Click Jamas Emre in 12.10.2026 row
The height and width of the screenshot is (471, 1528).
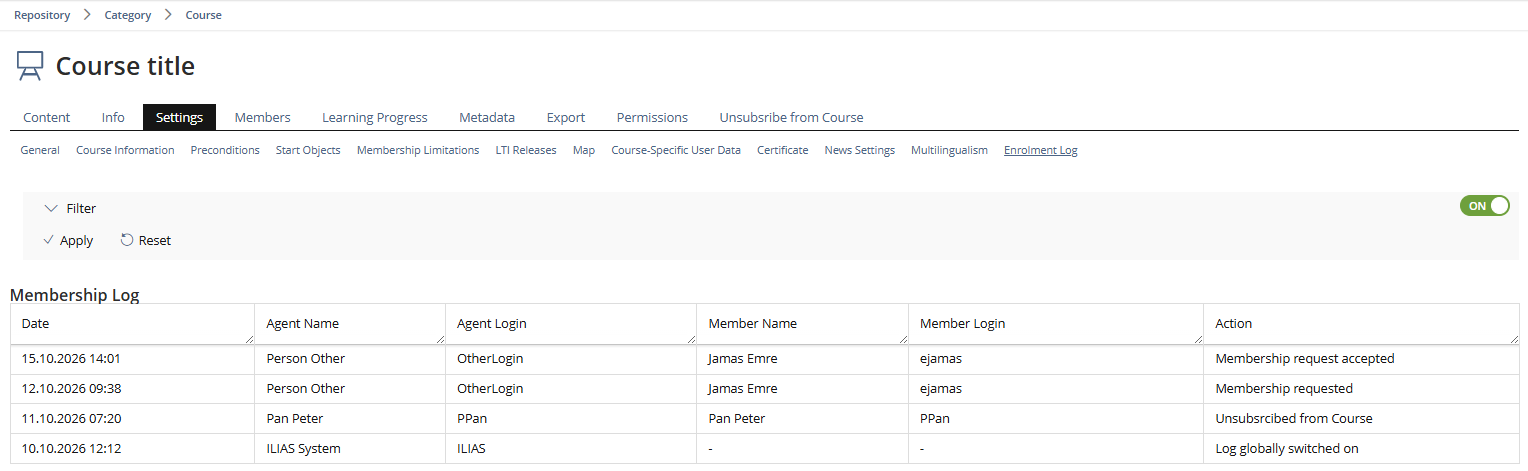point(743,388)
